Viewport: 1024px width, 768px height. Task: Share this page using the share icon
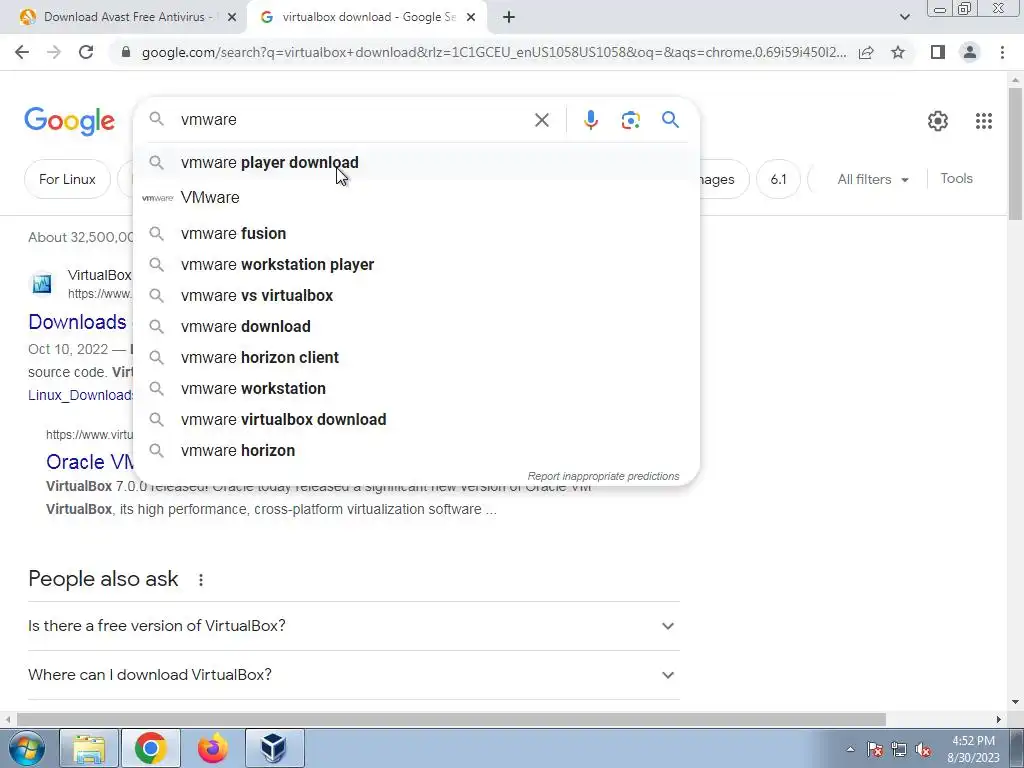866,52
